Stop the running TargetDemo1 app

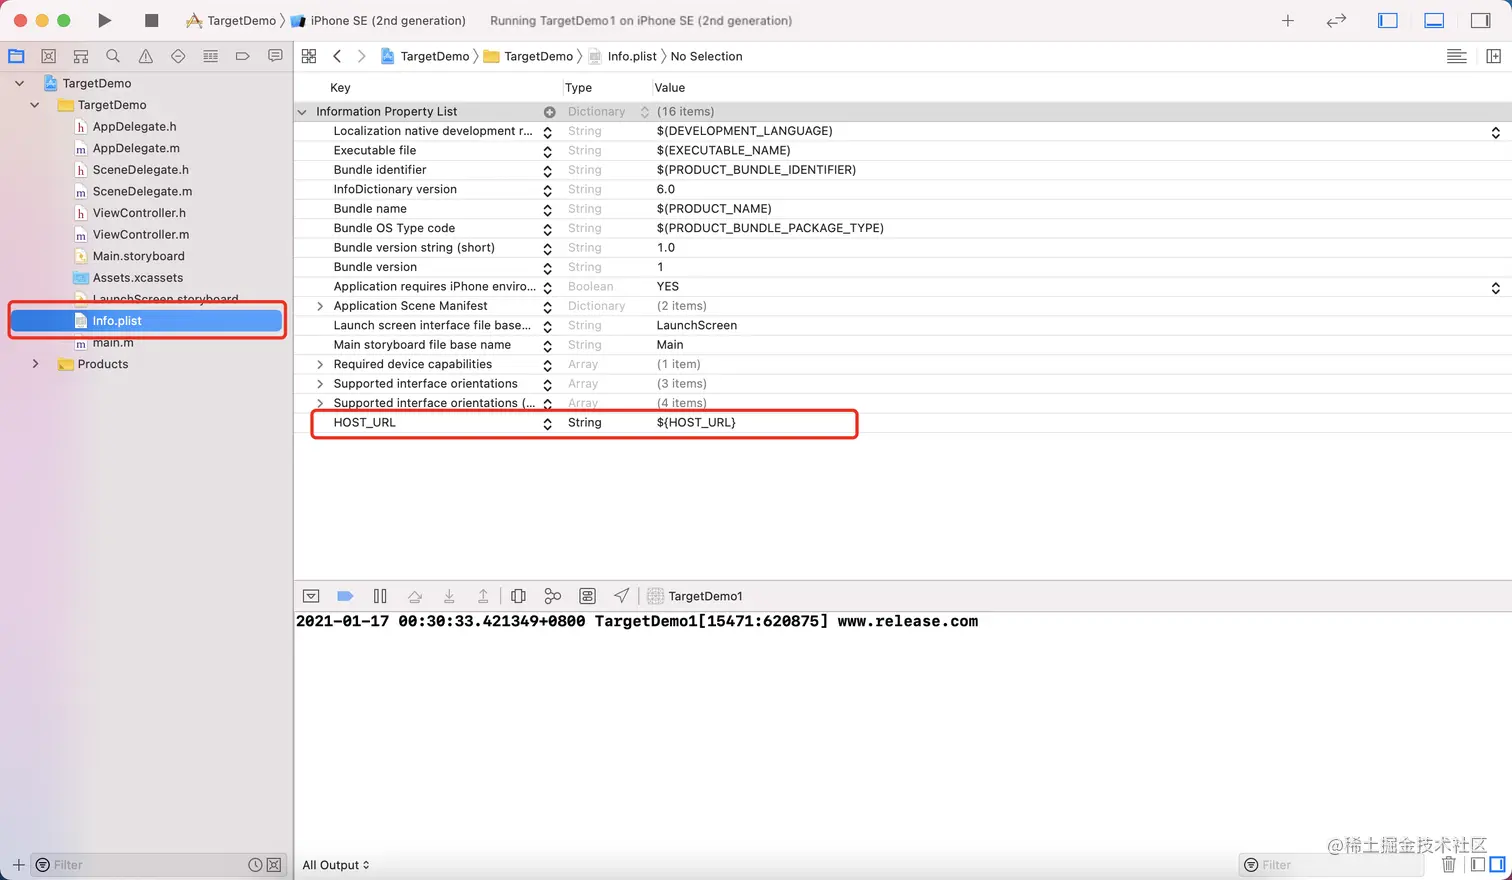pos(151,20)
